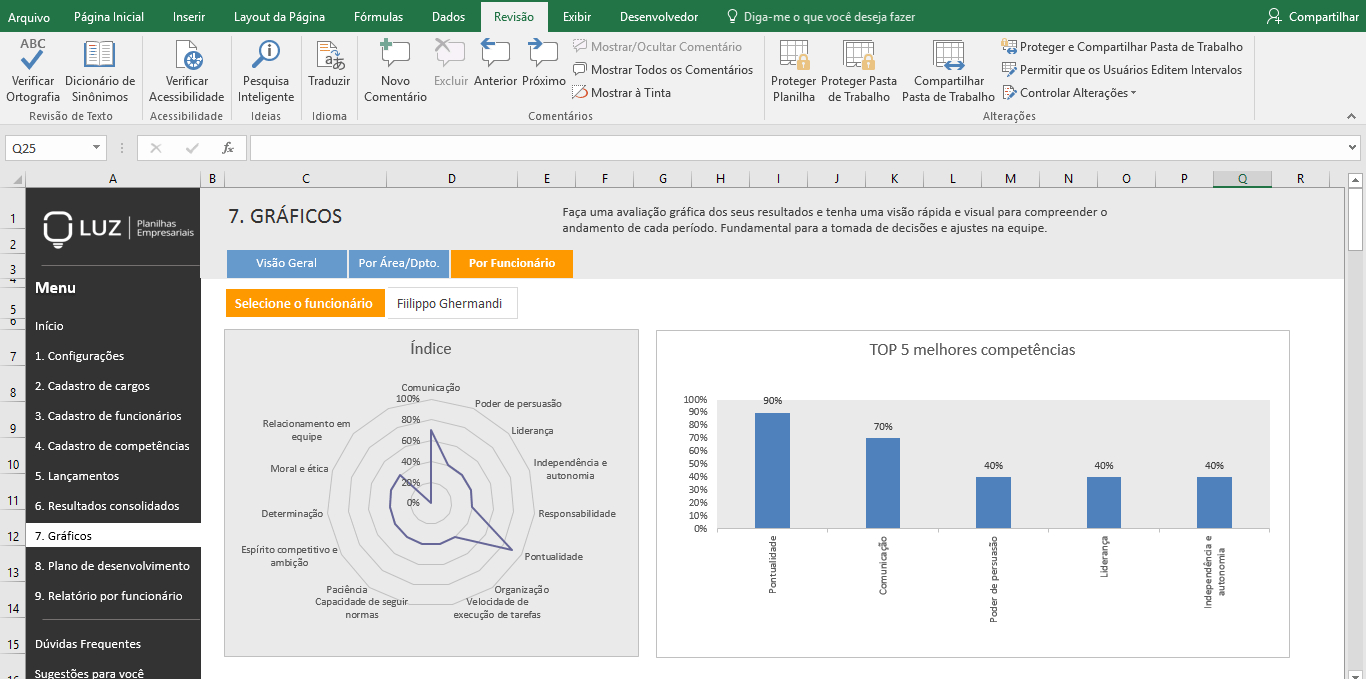Click the Traduzir translate icon
The width and height of the screenshot is (1366, 679).
329,56
